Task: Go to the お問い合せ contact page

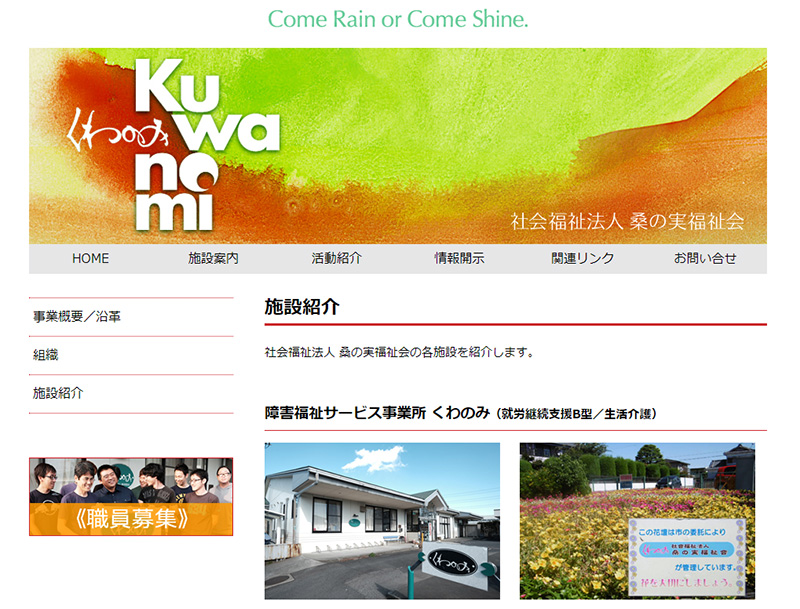Action: tap(705, 258)
